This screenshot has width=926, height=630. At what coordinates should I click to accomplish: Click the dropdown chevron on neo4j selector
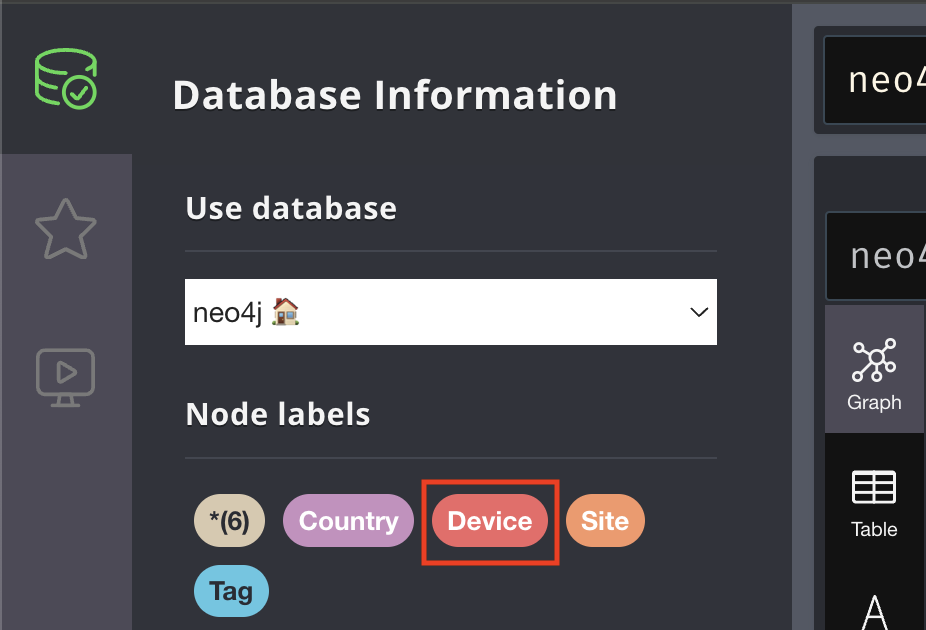pyautogui.click(x=698, y=311)
